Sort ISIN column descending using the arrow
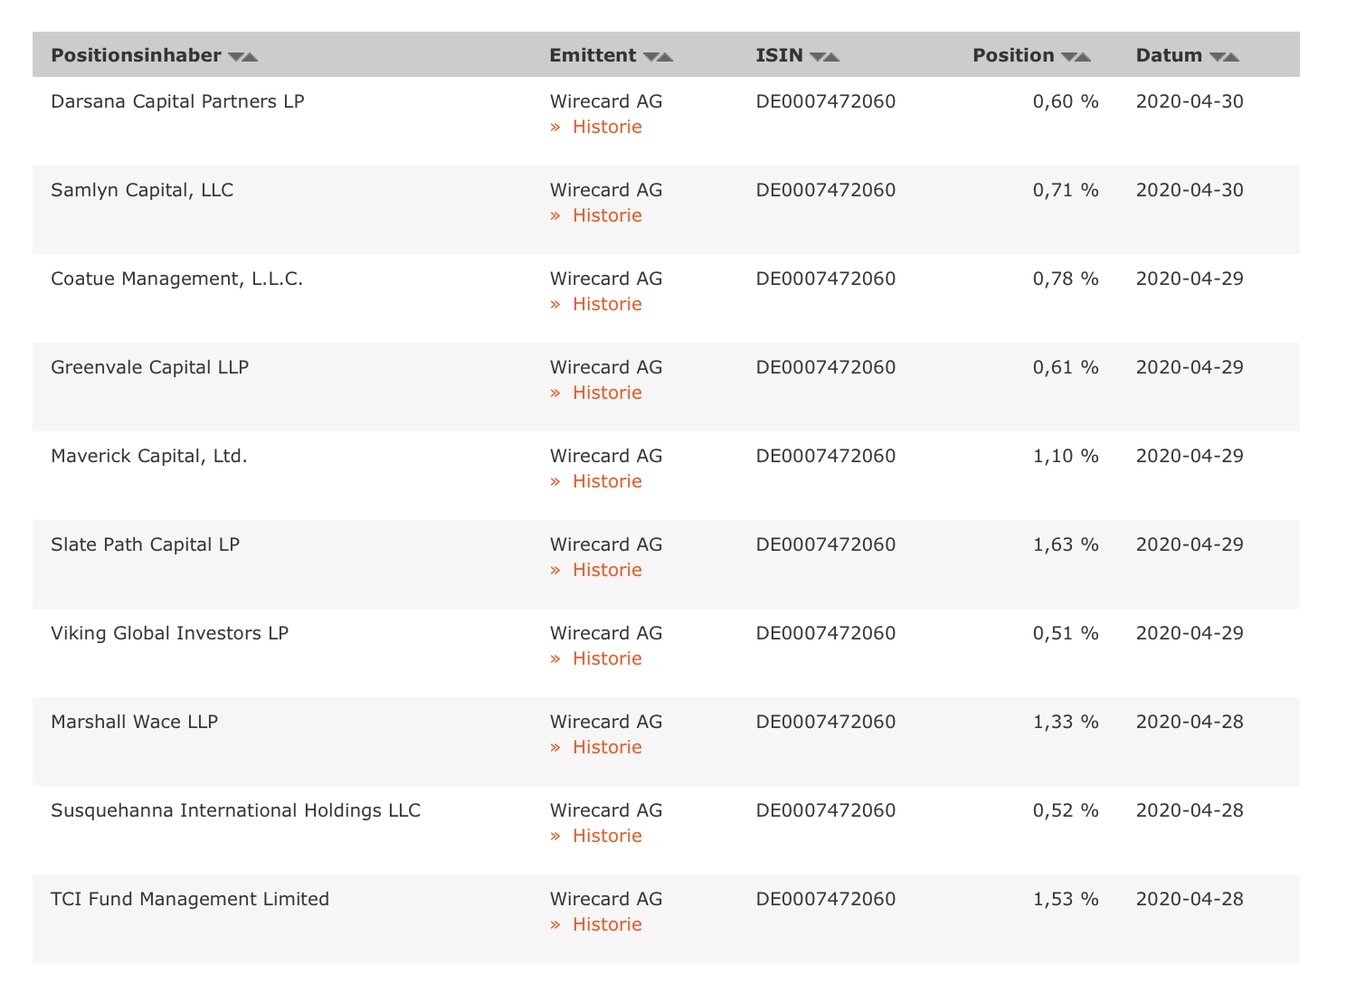Image resolution: width=1346 pixels, height=1002 pixels. [820, 57]
